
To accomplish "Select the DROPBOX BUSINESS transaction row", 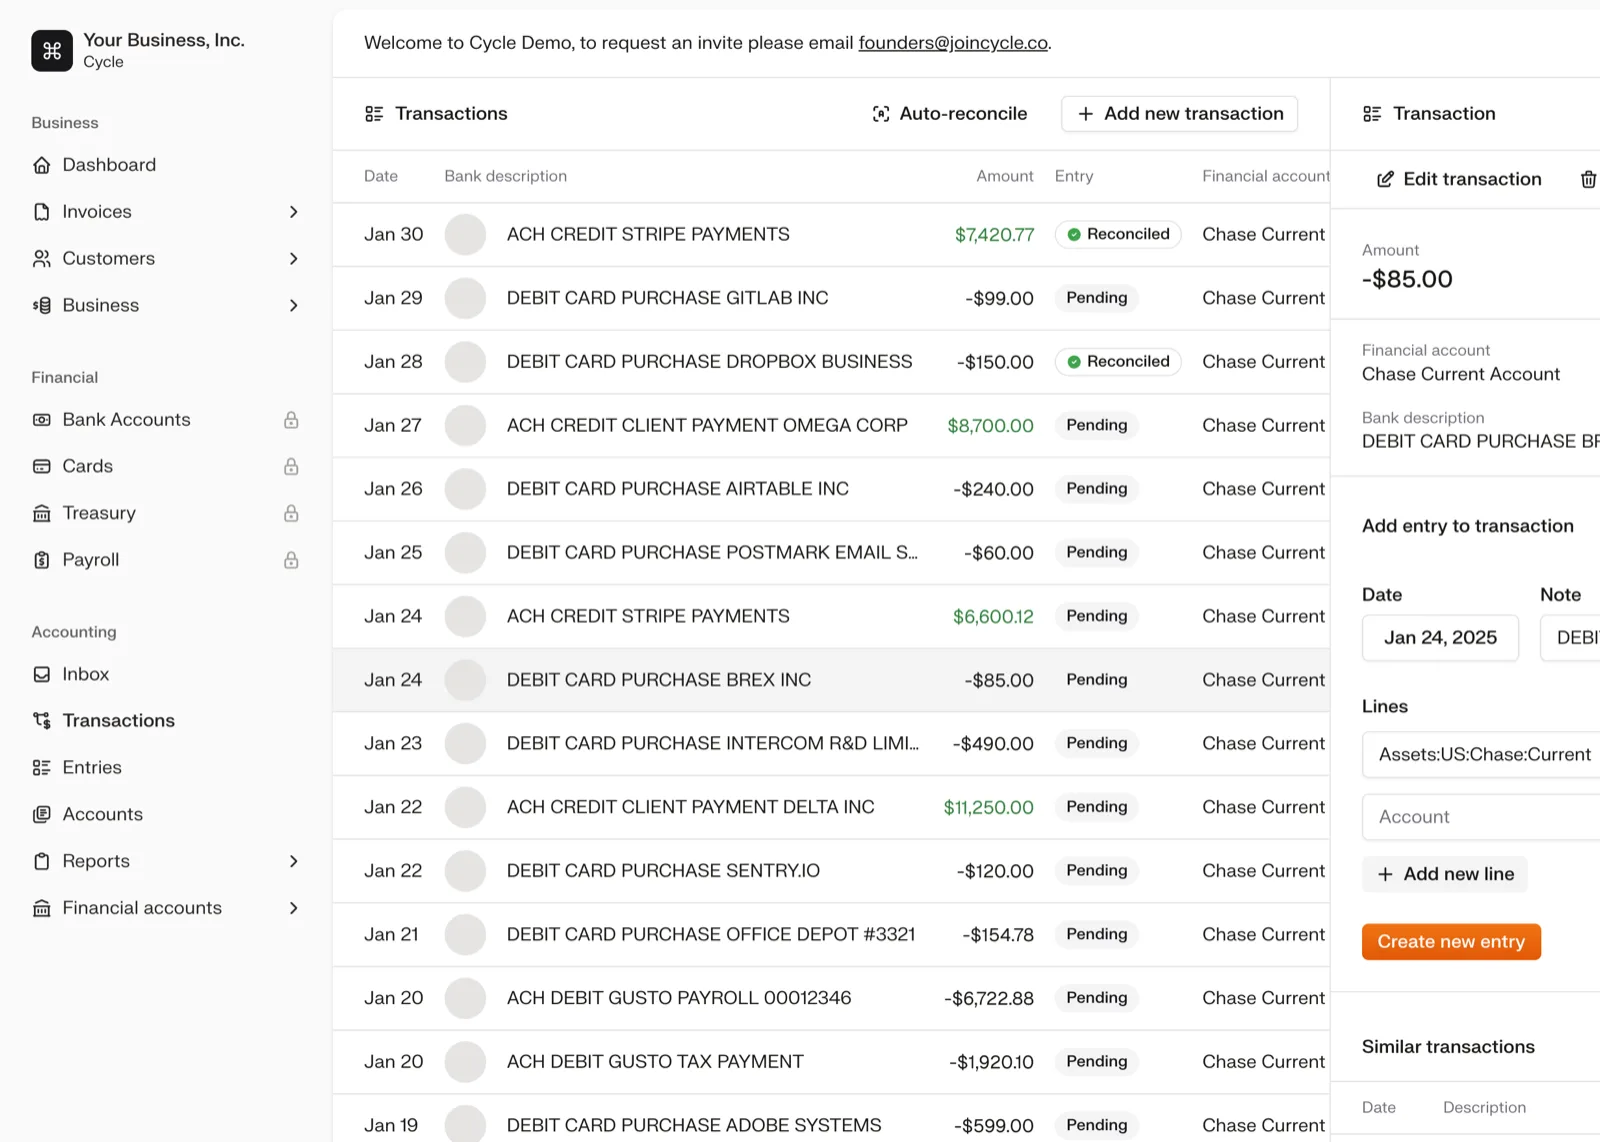I will tap(831, 362).
